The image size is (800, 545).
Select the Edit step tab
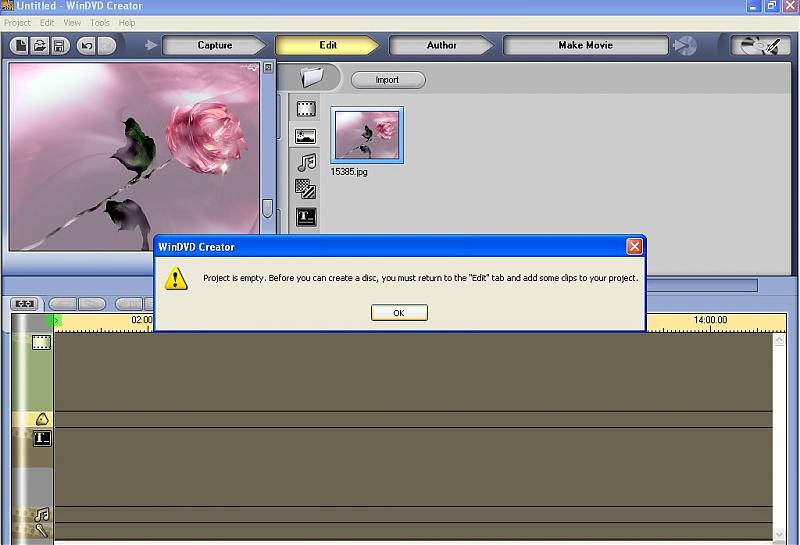click(328, 45)
